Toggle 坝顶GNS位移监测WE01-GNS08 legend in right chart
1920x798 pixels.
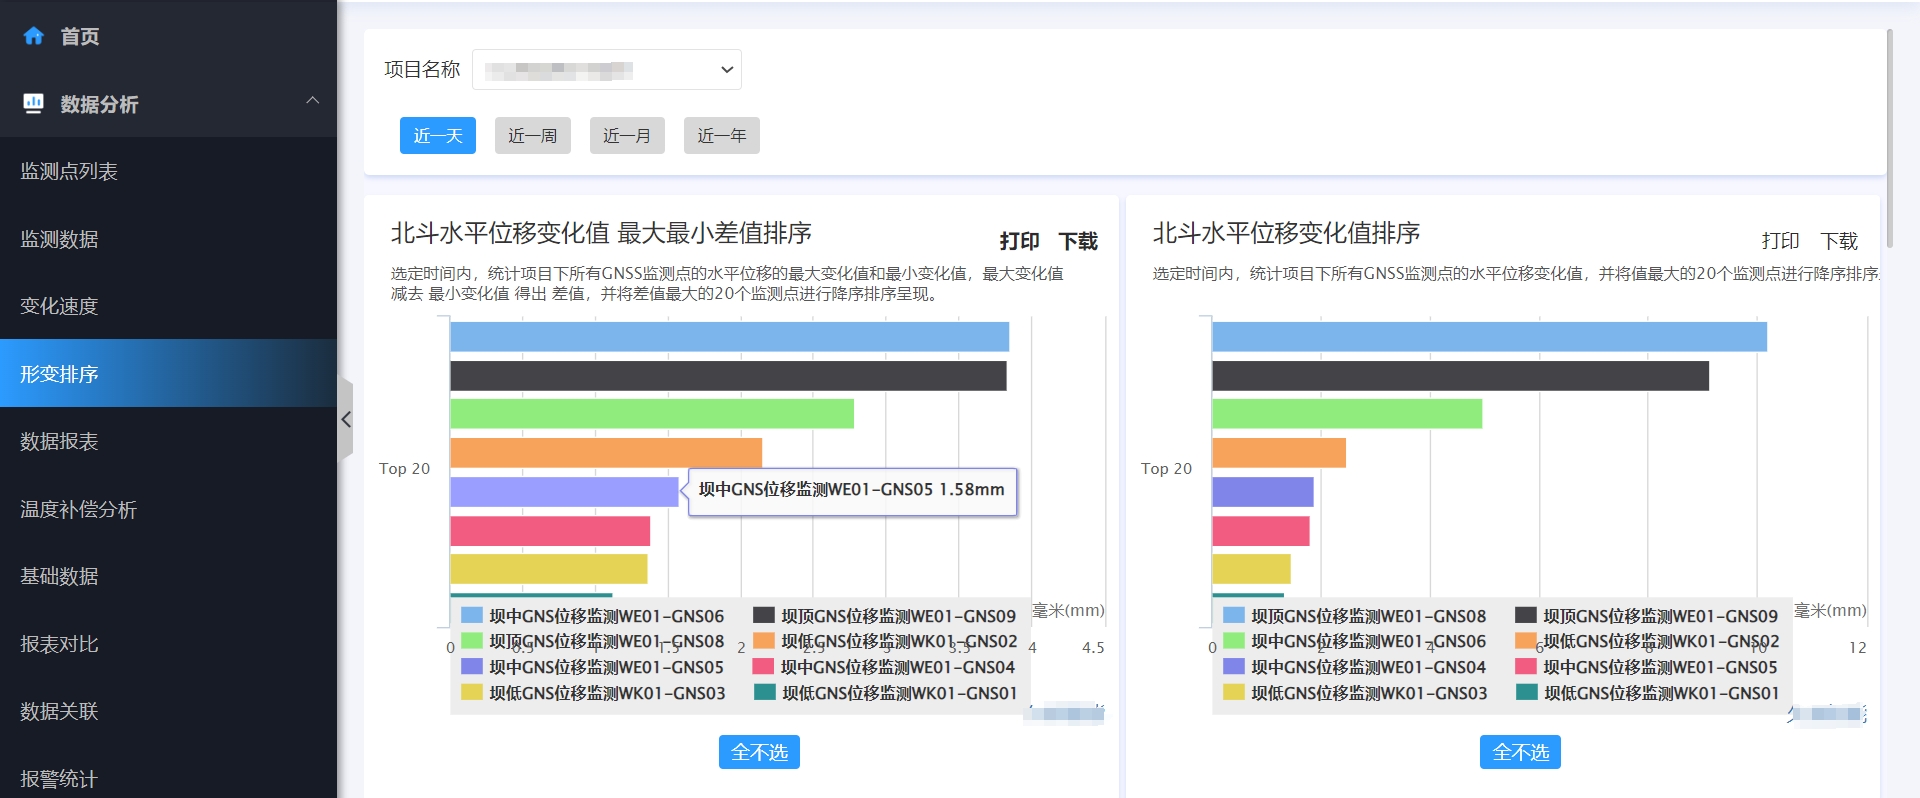coord(1355,616)
